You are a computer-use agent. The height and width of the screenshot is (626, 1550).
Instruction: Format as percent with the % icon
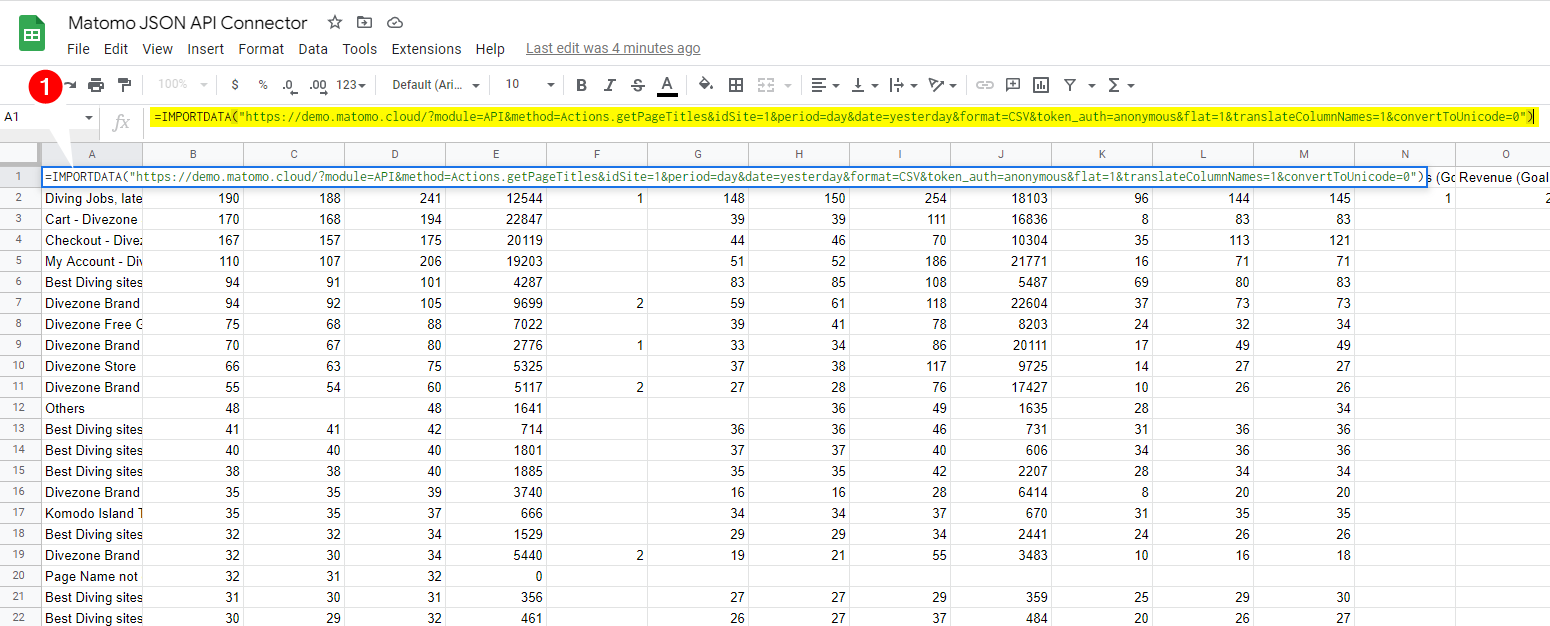[x=263, y=85]
